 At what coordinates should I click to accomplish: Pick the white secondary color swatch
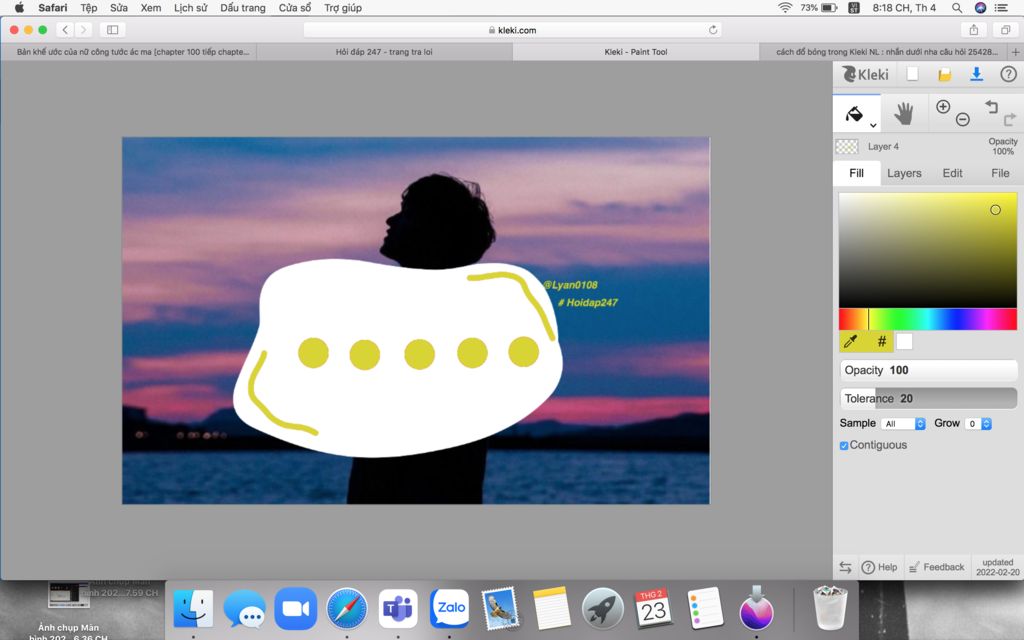(904, 341)
